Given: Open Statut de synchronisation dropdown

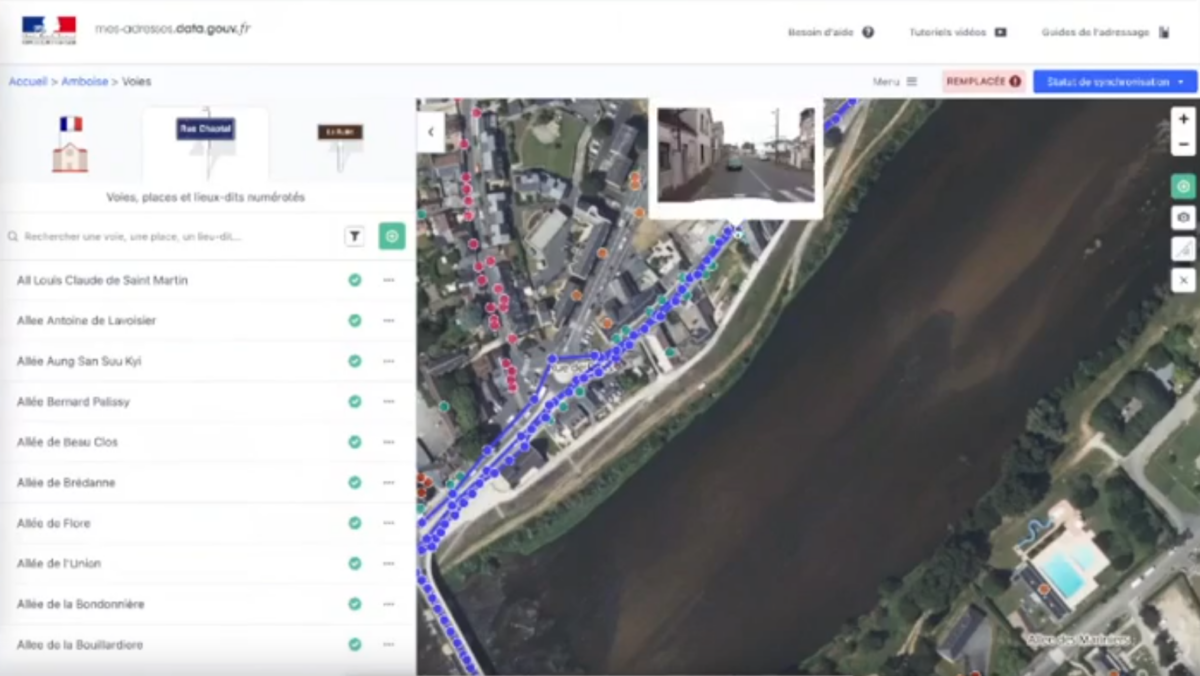Looking at the screenshot, I should click(x=1115, y=82).
